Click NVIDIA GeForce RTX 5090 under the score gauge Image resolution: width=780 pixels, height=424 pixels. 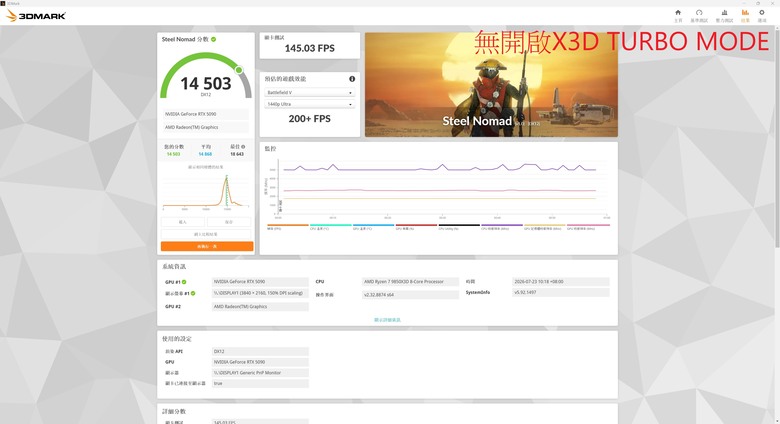pyautogui.click(x=206, y=114)
